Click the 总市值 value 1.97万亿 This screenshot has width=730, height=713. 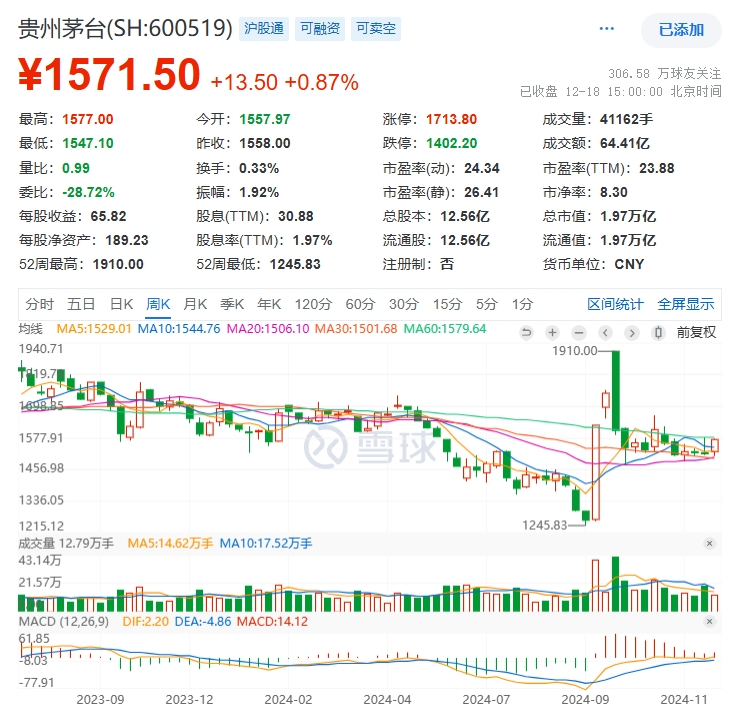click(x=628, y=216)
